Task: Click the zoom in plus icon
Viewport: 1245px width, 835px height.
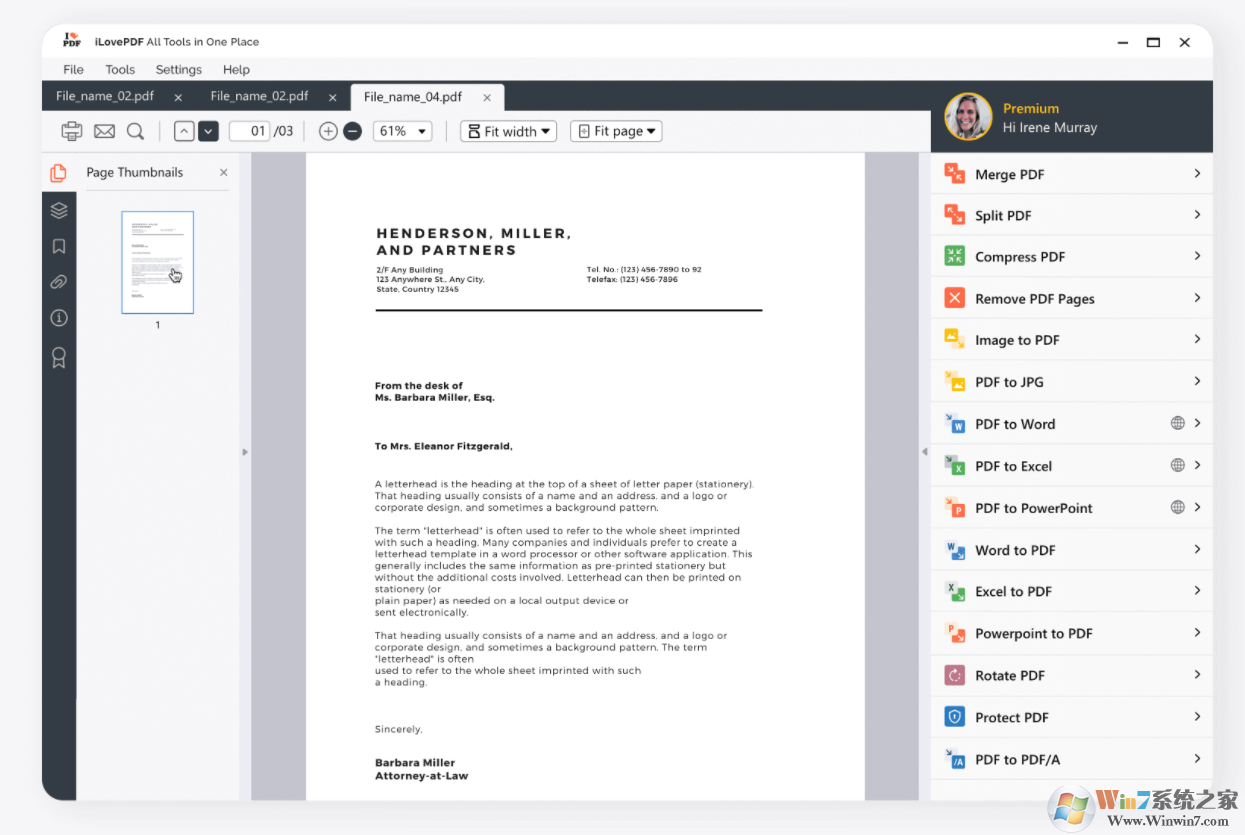Action: tap(328, 131)
